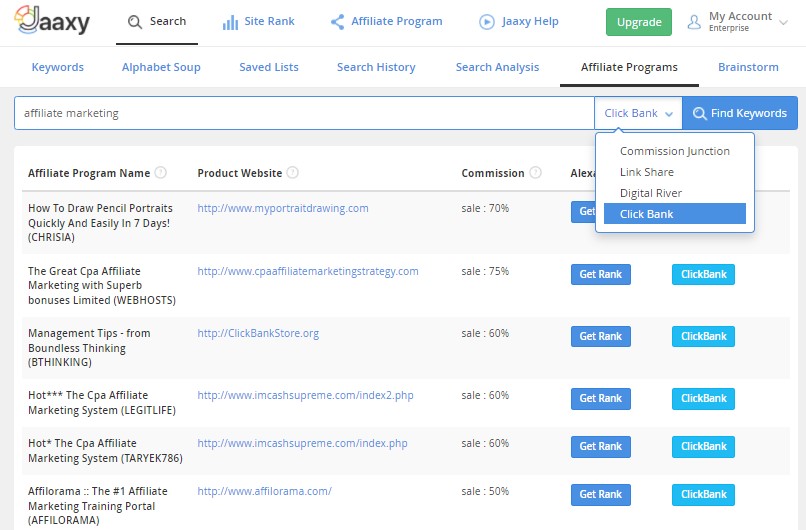Open the cpaaffiliatemarketingstrategy.com link
The image size is (806, 530).
(308, 271)
